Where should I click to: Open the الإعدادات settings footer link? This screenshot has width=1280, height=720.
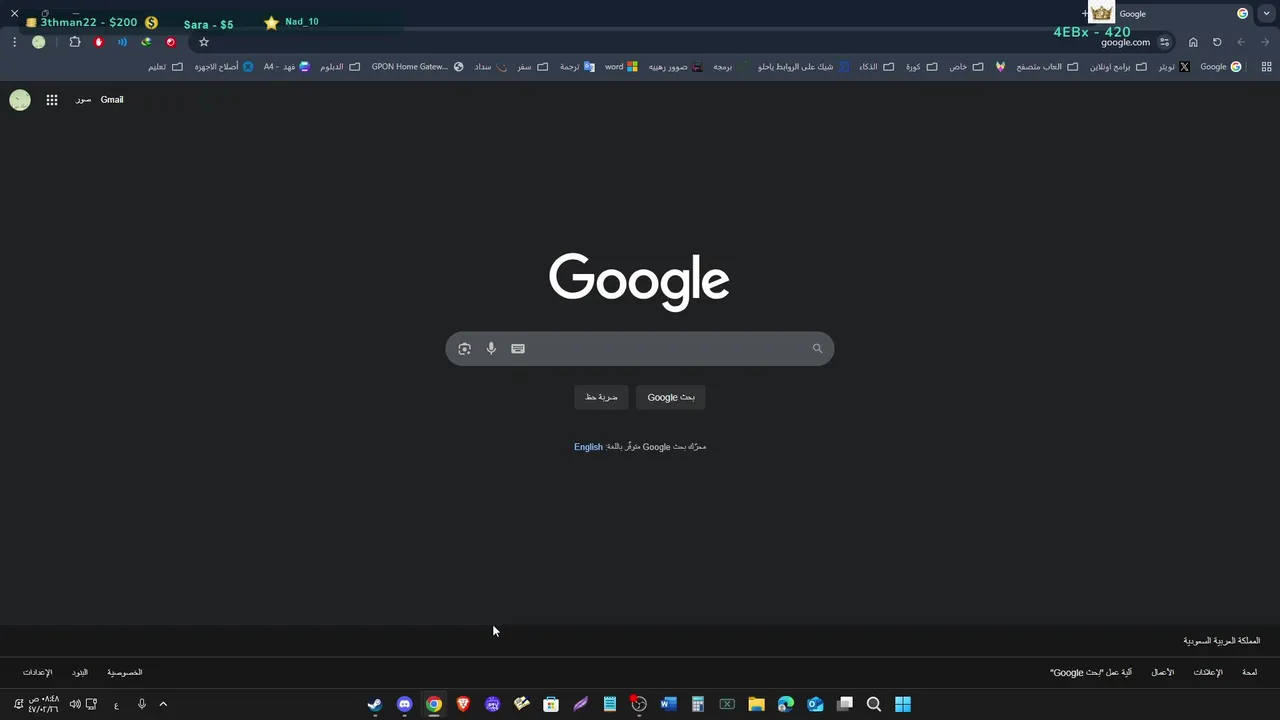click(38, 673)
